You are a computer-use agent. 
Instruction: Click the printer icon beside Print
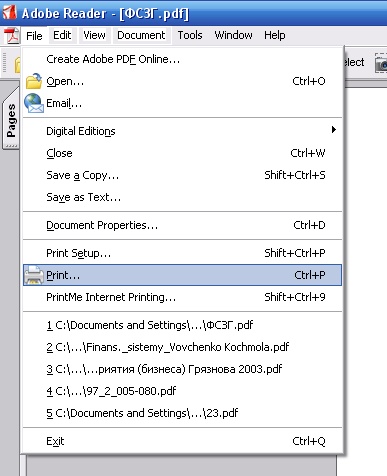click(34, 275)
